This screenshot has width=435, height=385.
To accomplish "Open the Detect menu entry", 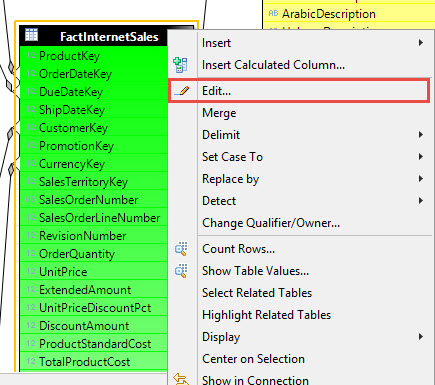I will pos(300,201).
